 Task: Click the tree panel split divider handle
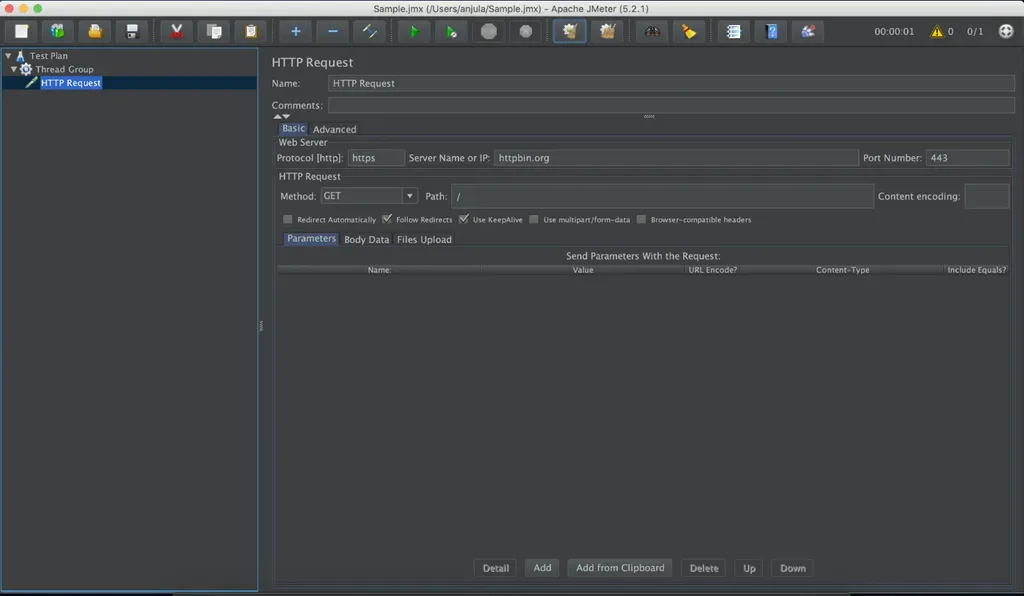(261, 325)
